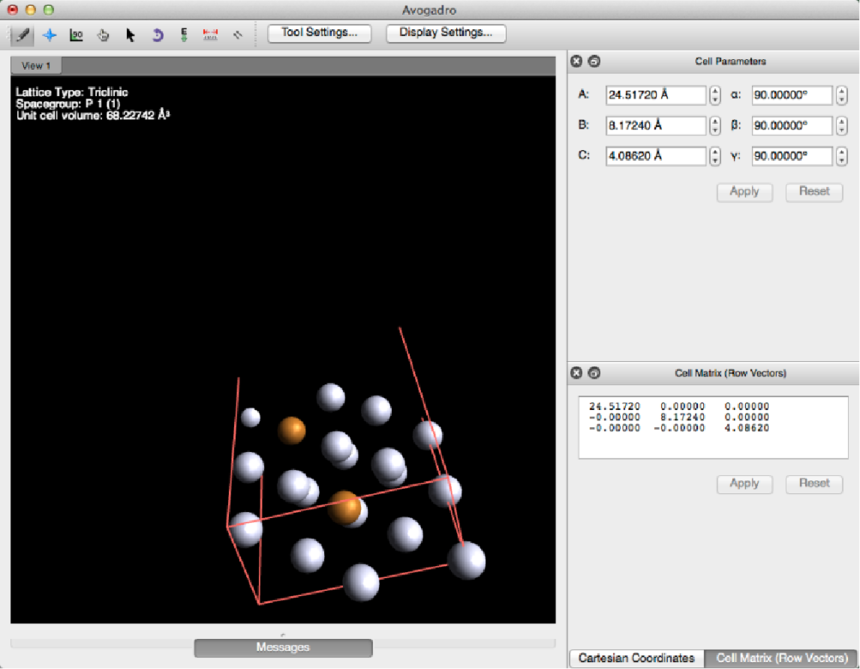The height and width of the screenshot is (669, 860).
Task: Select the View 1 tab
Action: pos(36,65)
